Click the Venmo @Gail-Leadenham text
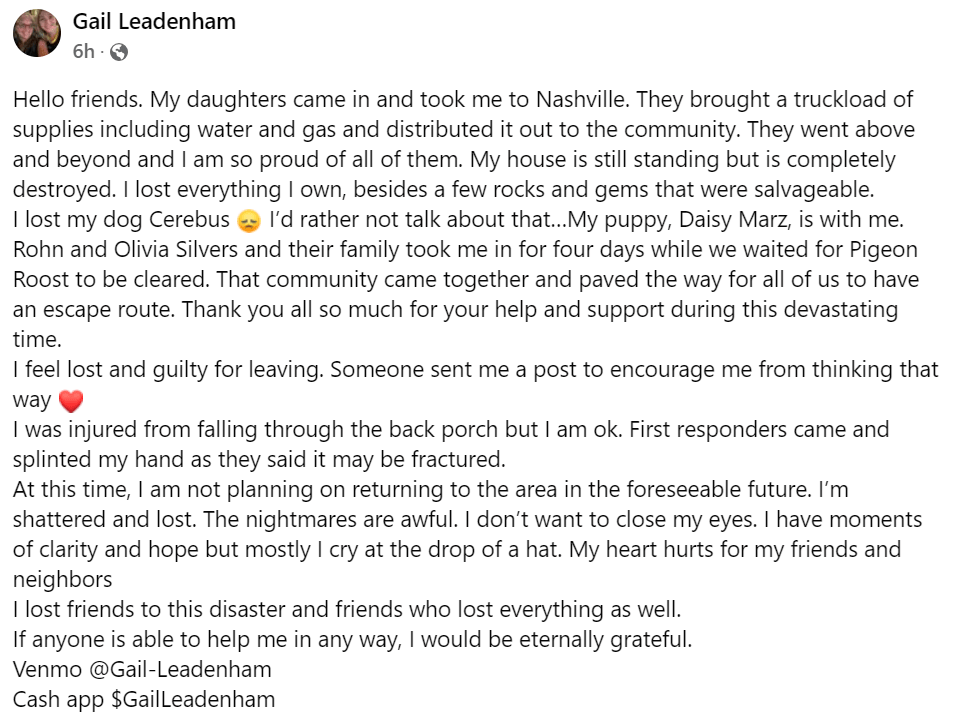958x727 pixels. pos(142,669)
